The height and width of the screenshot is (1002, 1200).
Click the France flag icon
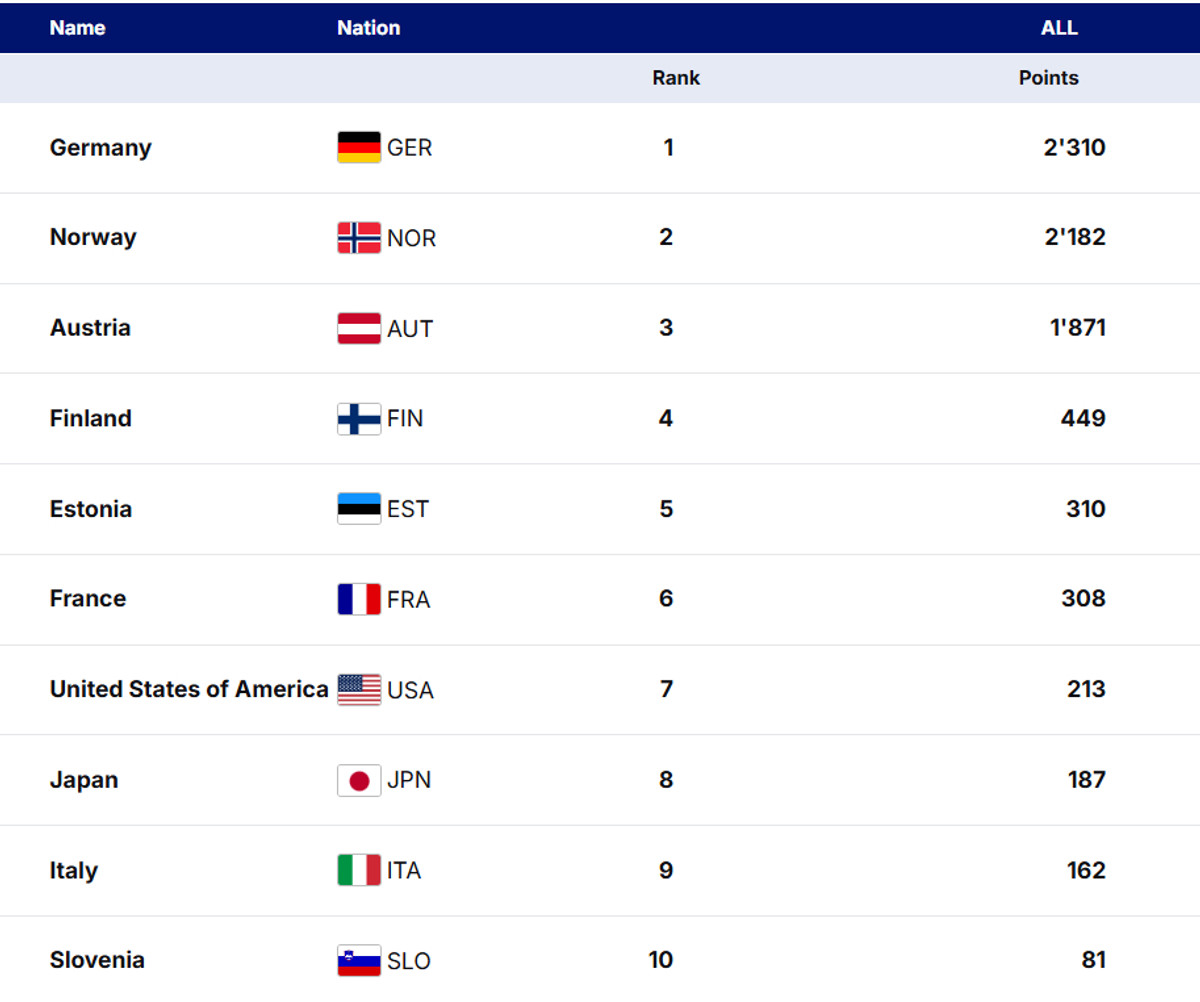point(359,599)
